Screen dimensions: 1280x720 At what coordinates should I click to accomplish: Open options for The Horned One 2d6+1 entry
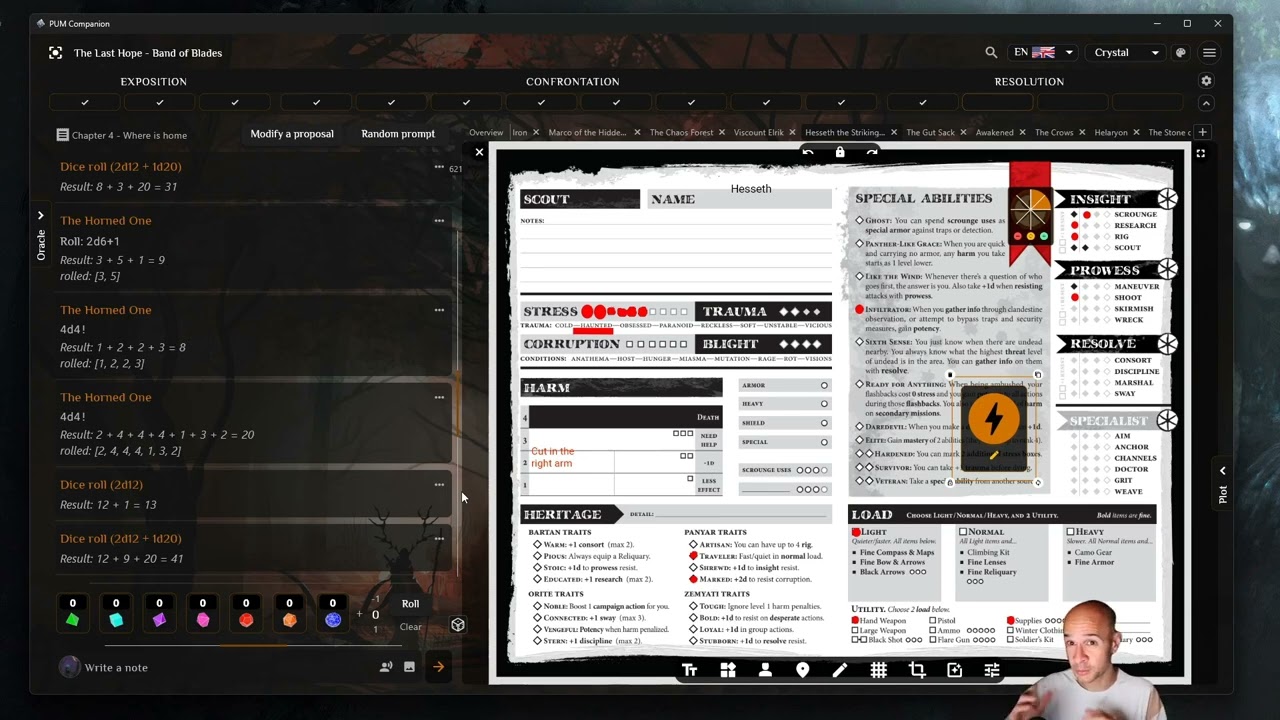click(439, 221)
